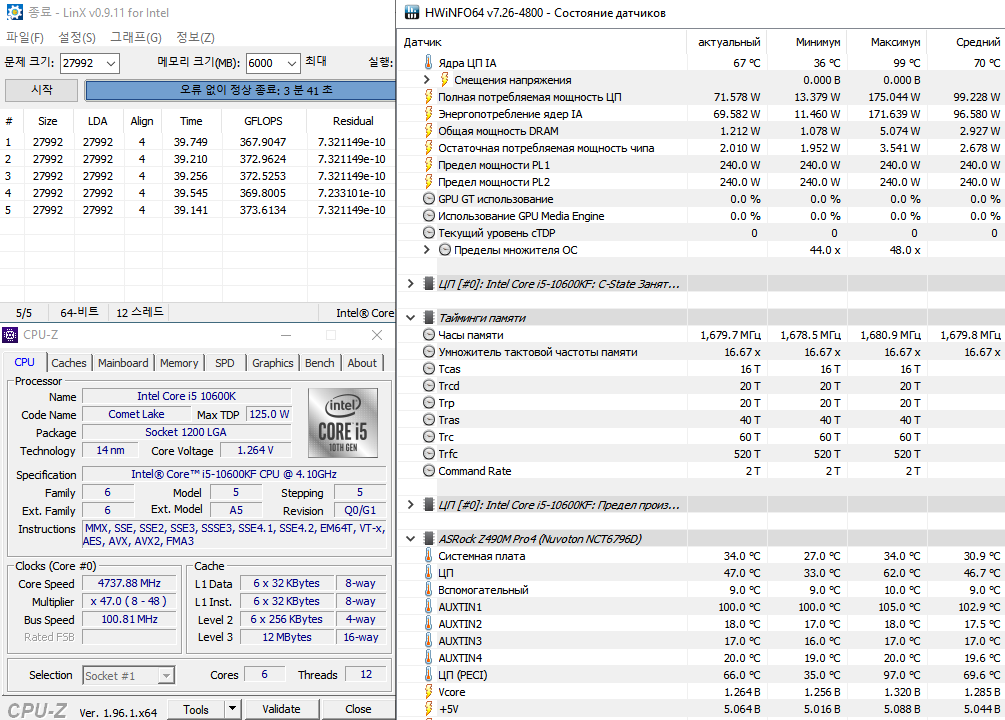This screenshot has width=1005, height=720.
Task: Click chip icon of ASRock Z490M Pro4 group
Action: click(429, 539)
